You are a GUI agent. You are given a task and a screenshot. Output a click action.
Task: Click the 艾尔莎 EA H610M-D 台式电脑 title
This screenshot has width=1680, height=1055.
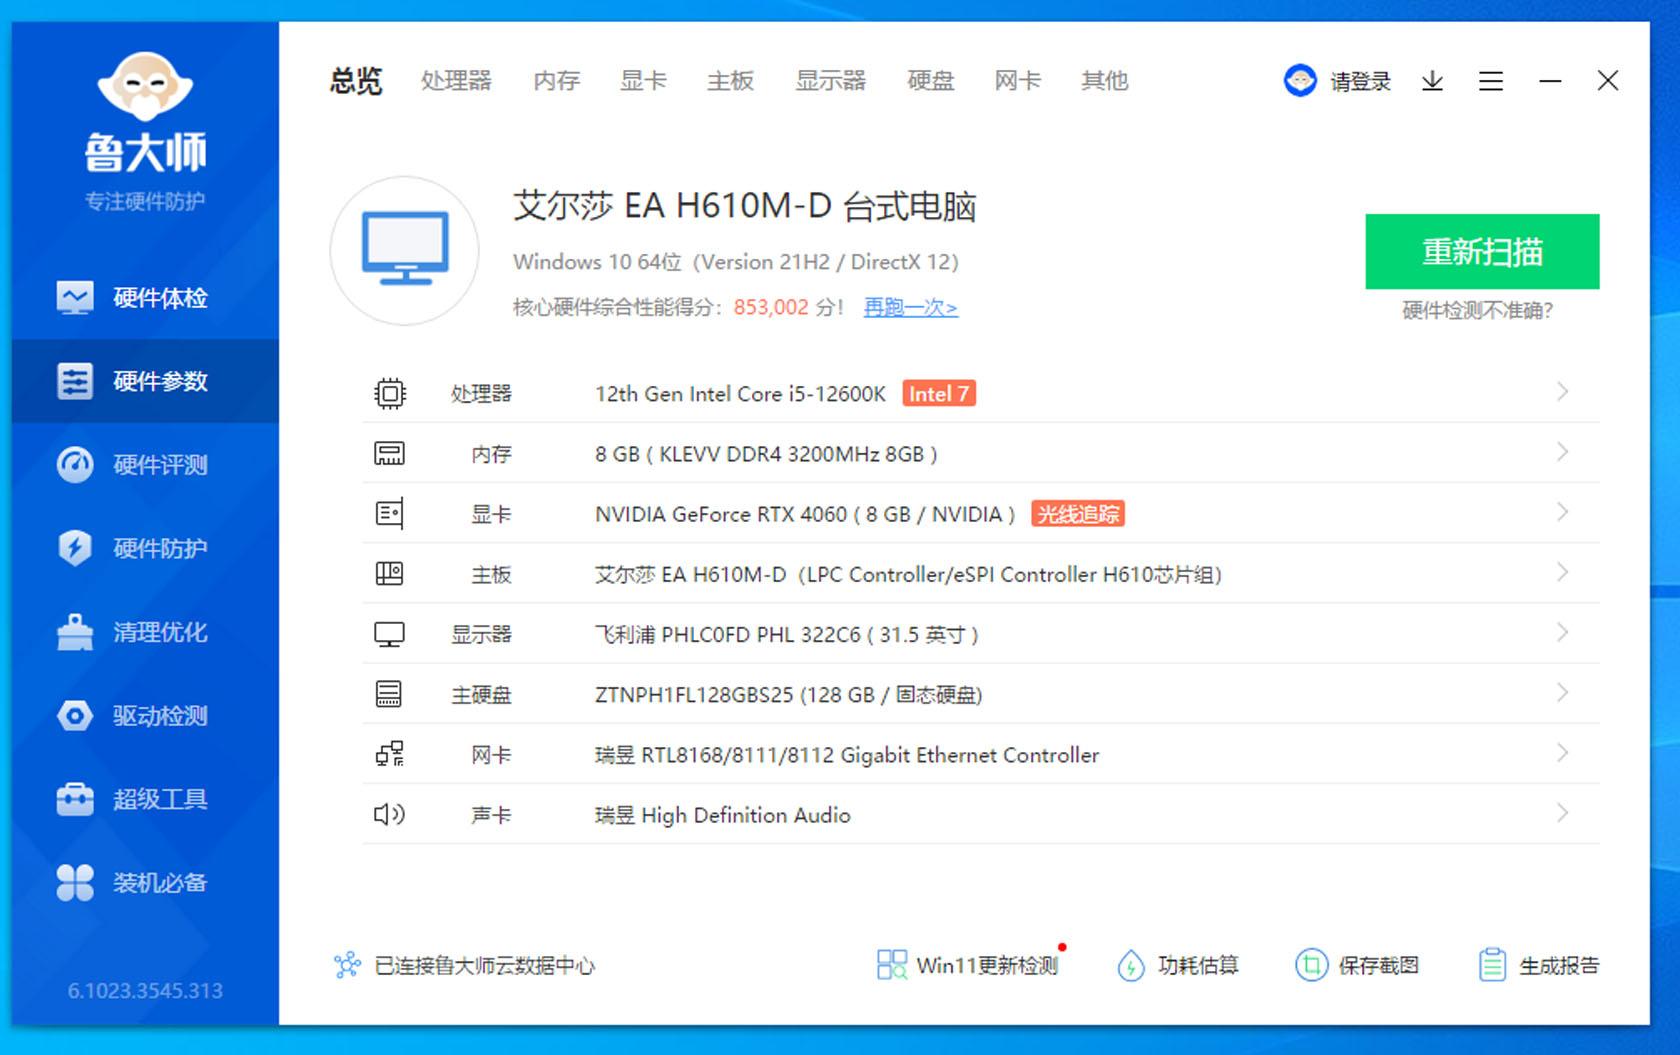click(x=744, y=206)
